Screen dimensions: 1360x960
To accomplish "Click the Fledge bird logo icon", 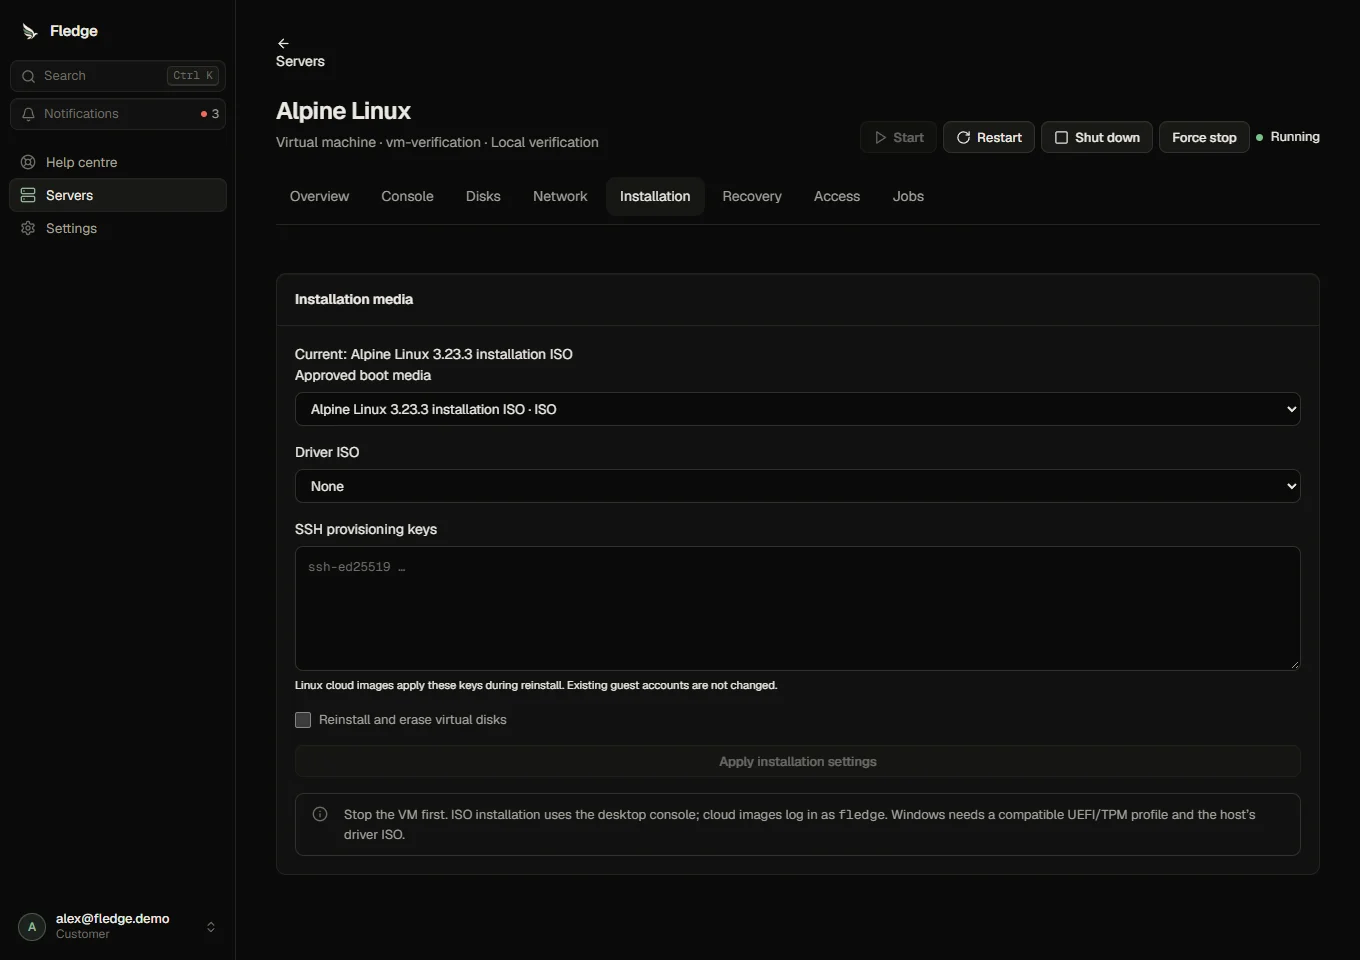I will [x=30, y=32].
